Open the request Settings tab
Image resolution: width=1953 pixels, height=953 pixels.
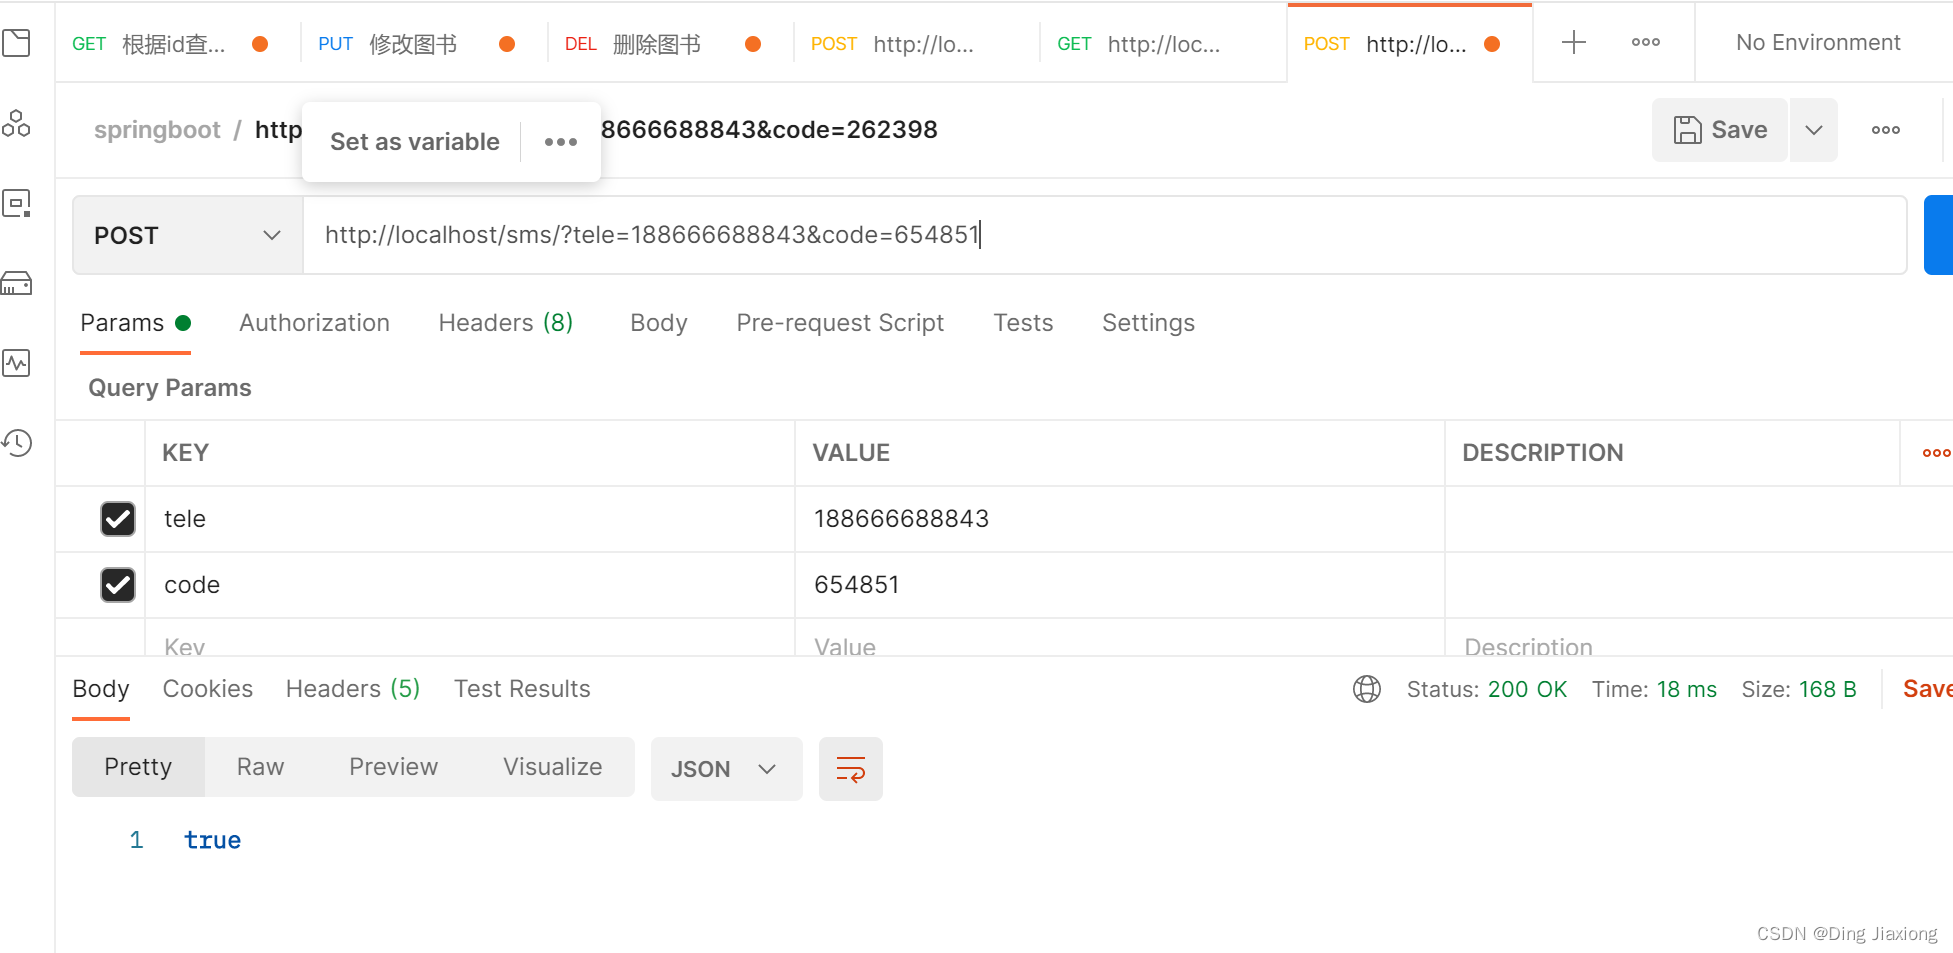click(x=1148, y=323)
